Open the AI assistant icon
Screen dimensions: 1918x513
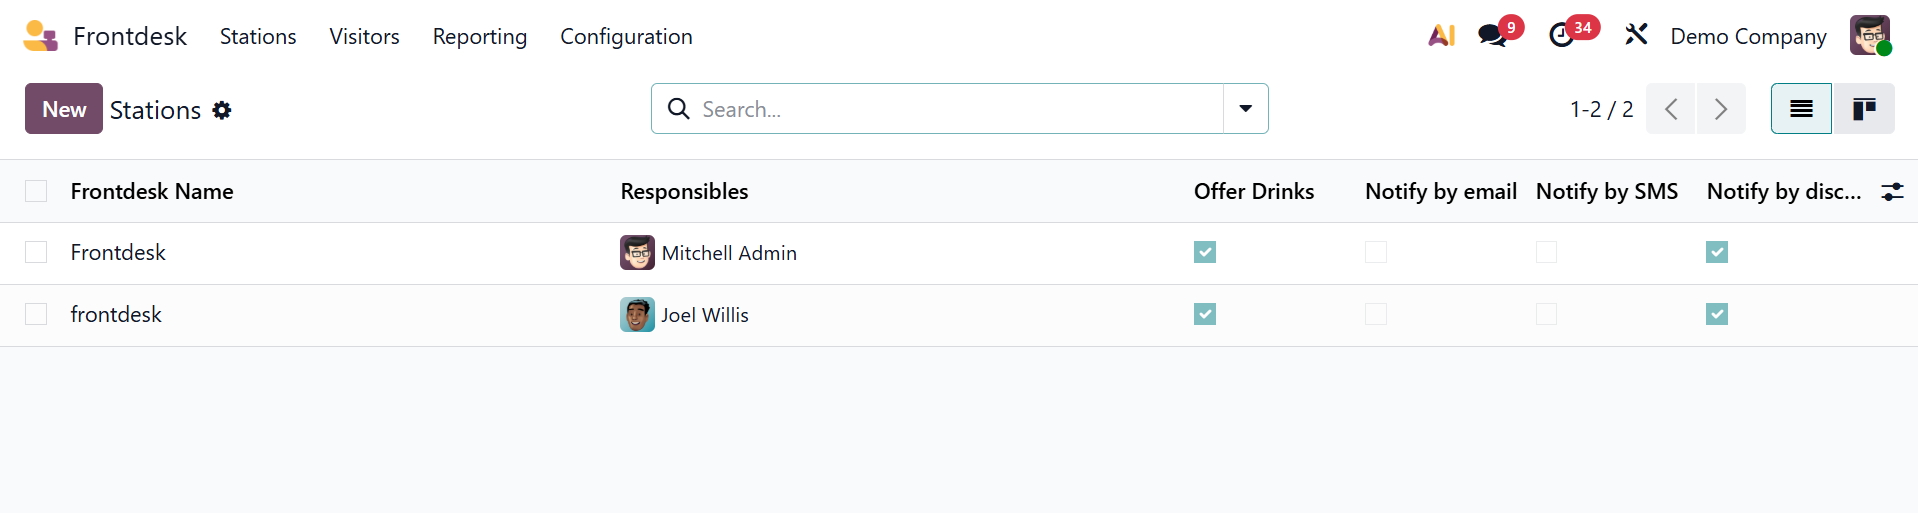(1441, 36)
